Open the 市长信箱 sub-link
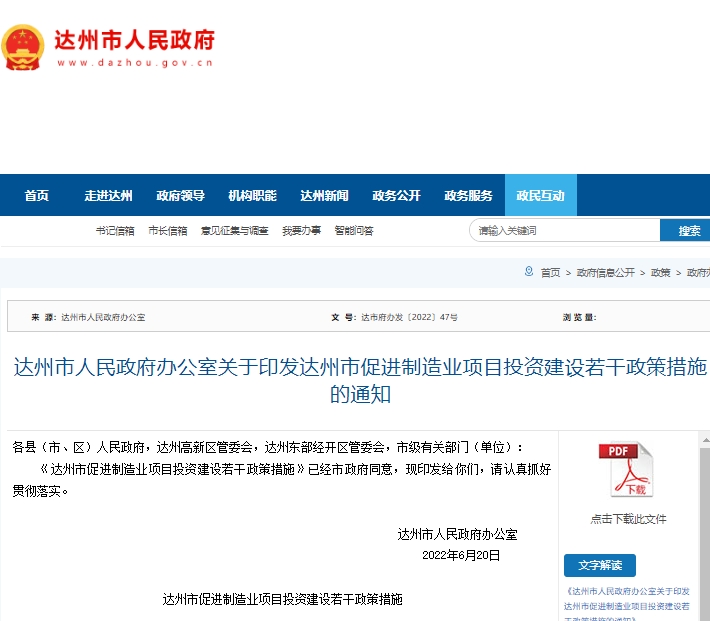Screen dimensions: 710x621 click(x=167, y=231)
